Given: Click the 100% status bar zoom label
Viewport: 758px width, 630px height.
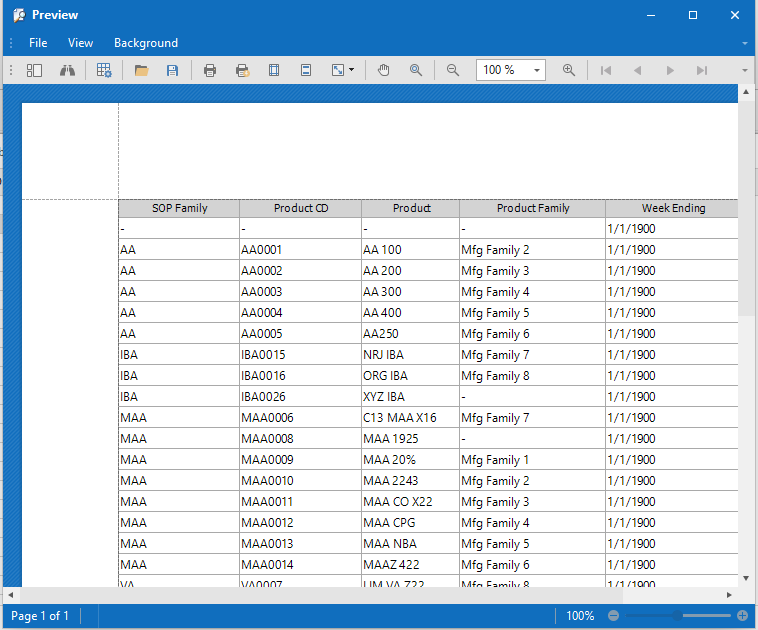Looking at the screenshot, I should [580, 616].
